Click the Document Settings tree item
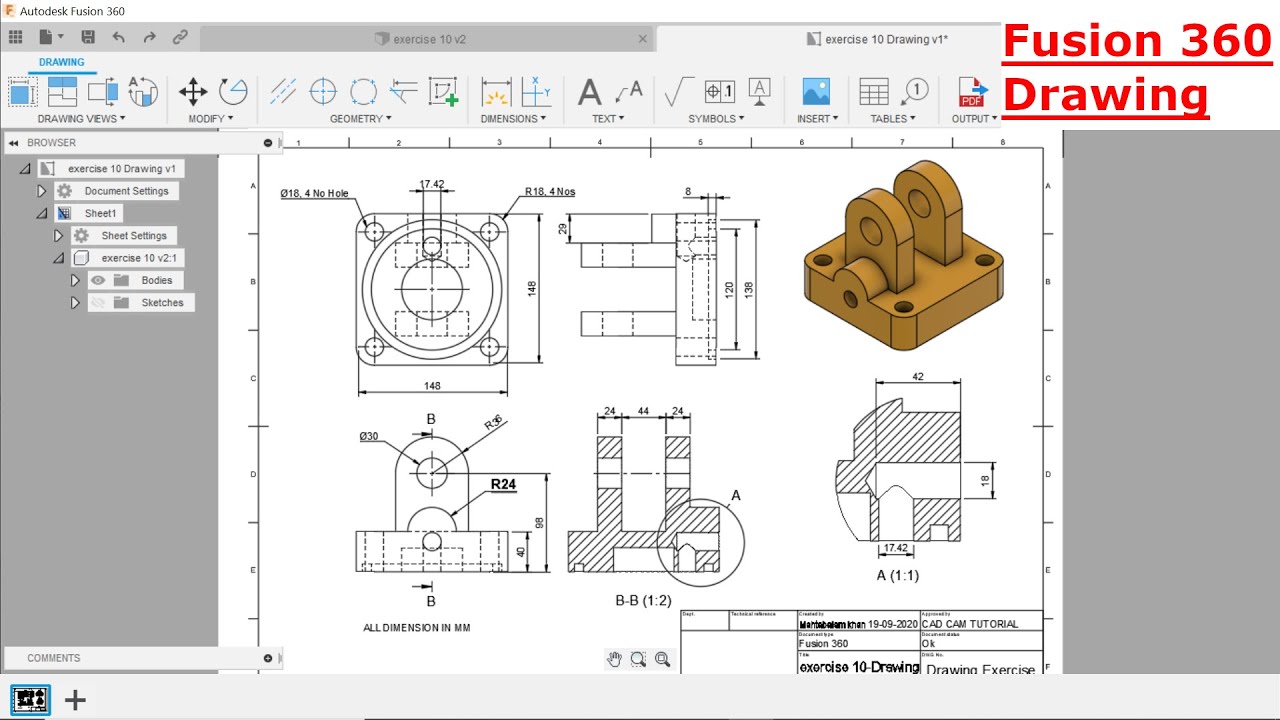Screen dimensions: 1280x720 [x=127, y=191]
